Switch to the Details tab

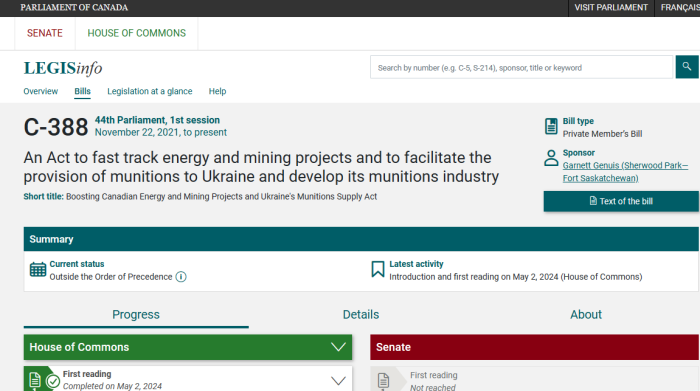pos(361,314)
